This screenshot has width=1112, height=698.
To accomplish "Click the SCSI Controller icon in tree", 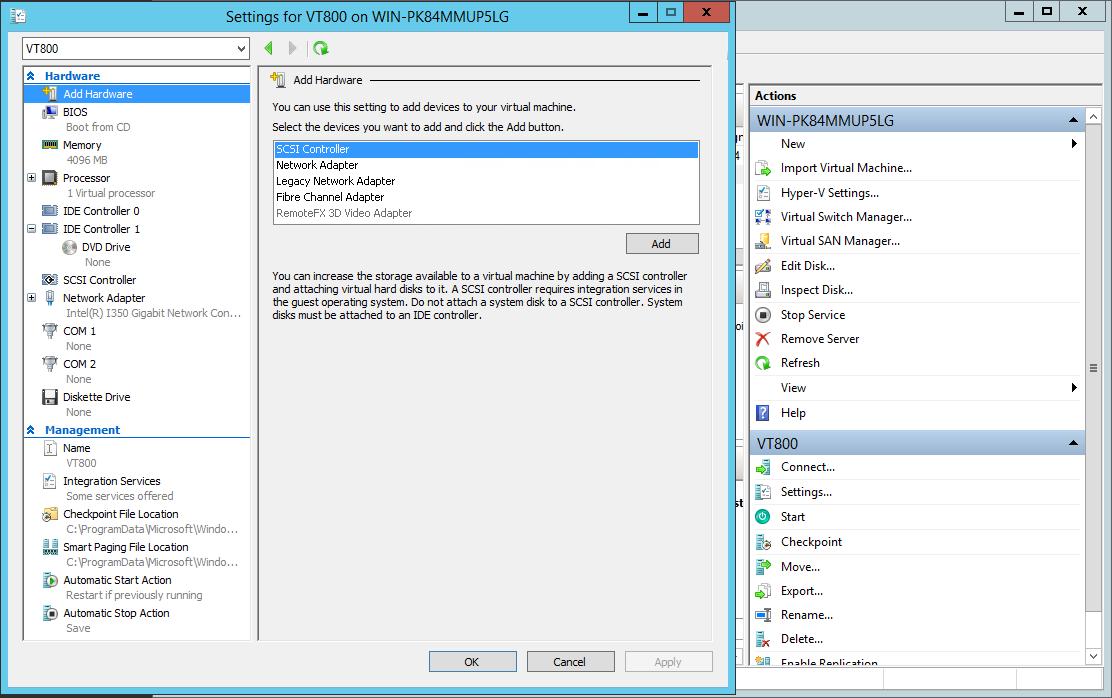I will 50,279.
